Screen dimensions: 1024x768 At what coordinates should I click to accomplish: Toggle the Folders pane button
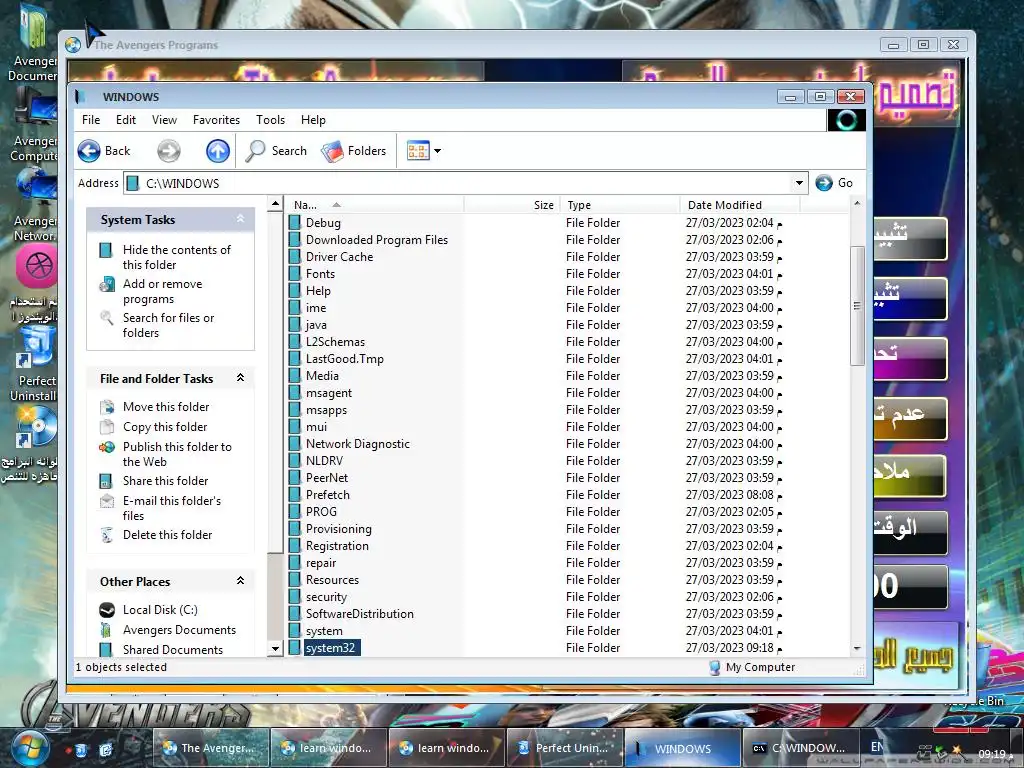coord(354,151)
